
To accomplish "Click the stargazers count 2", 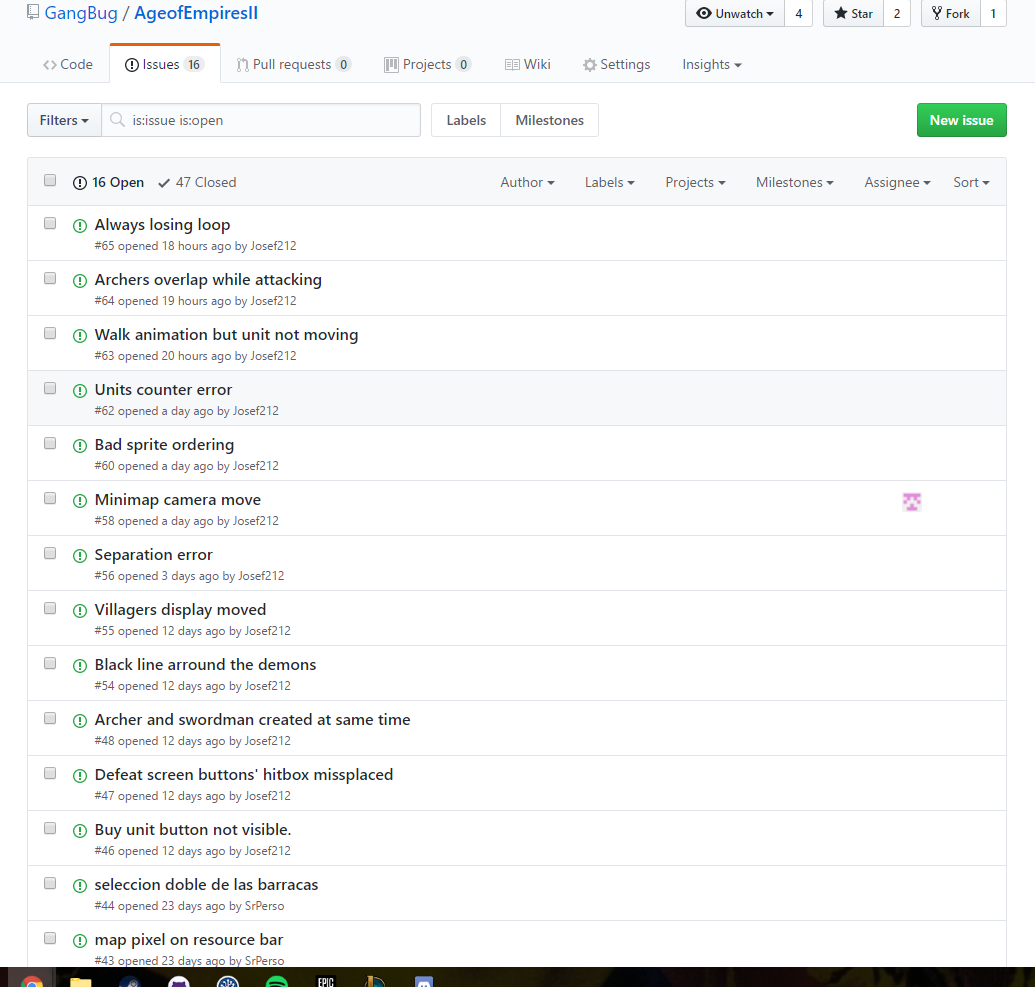I will 896,13.
